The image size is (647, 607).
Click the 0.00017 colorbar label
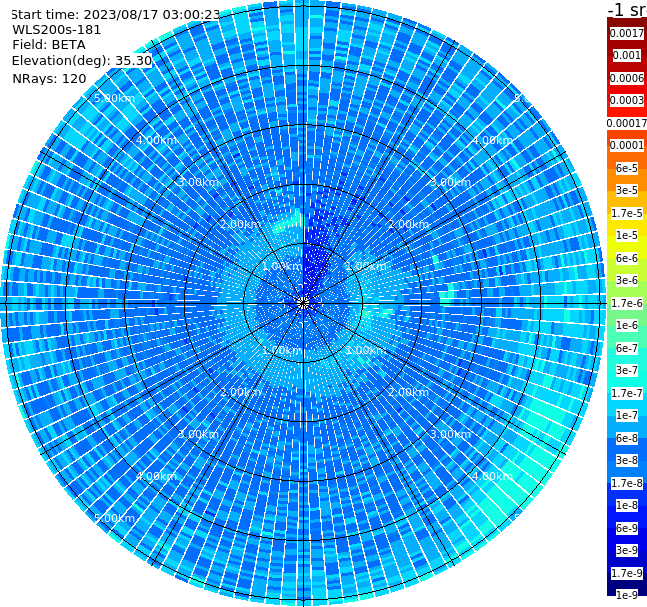[x=627, y=123]
